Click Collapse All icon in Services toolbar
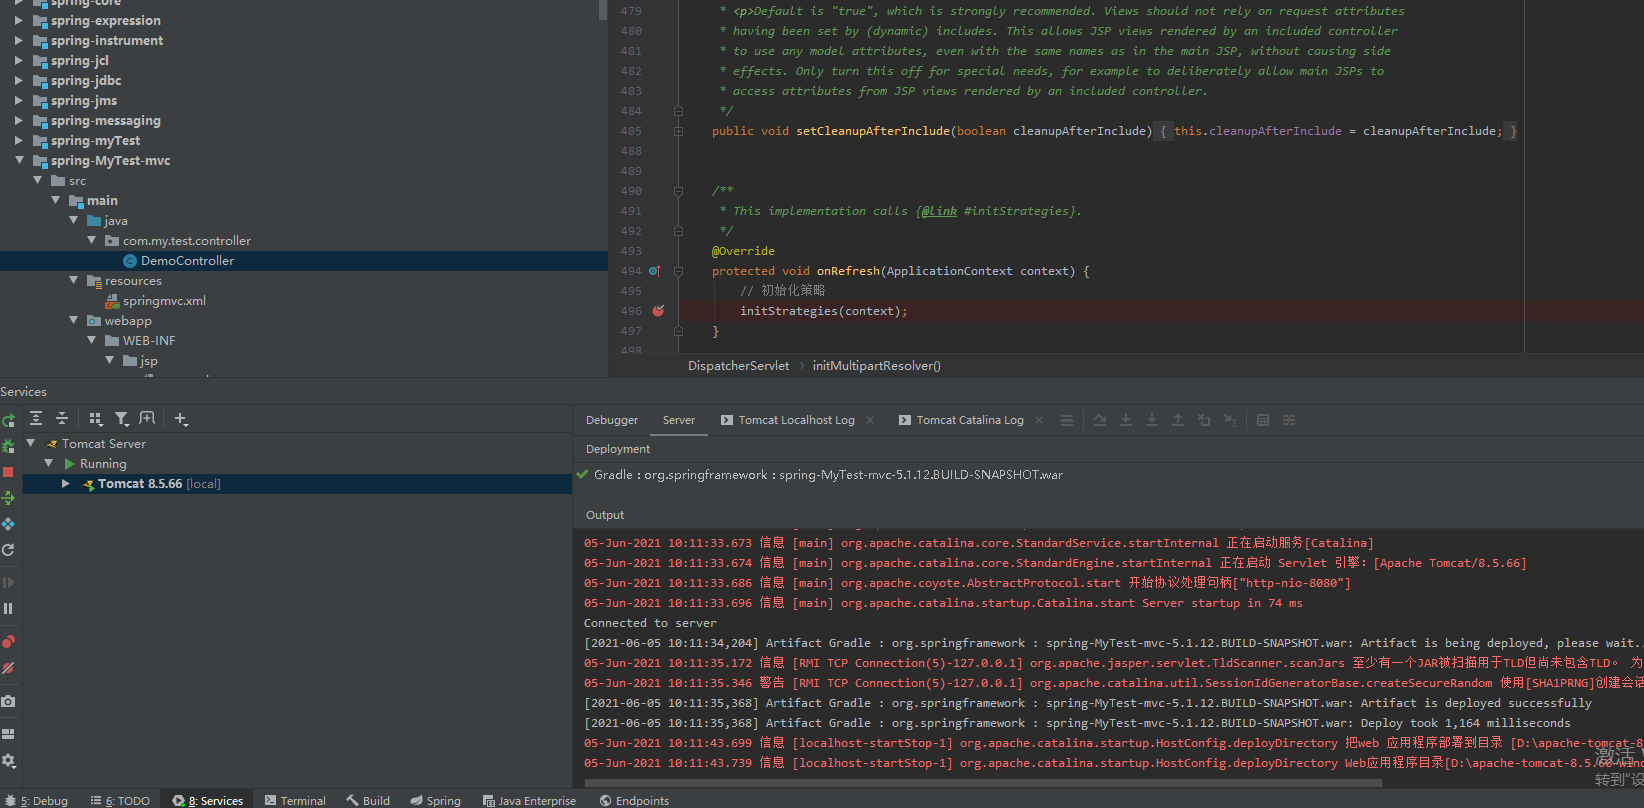This screenshot has width=1644, height=808. click(x=62, y=419)
